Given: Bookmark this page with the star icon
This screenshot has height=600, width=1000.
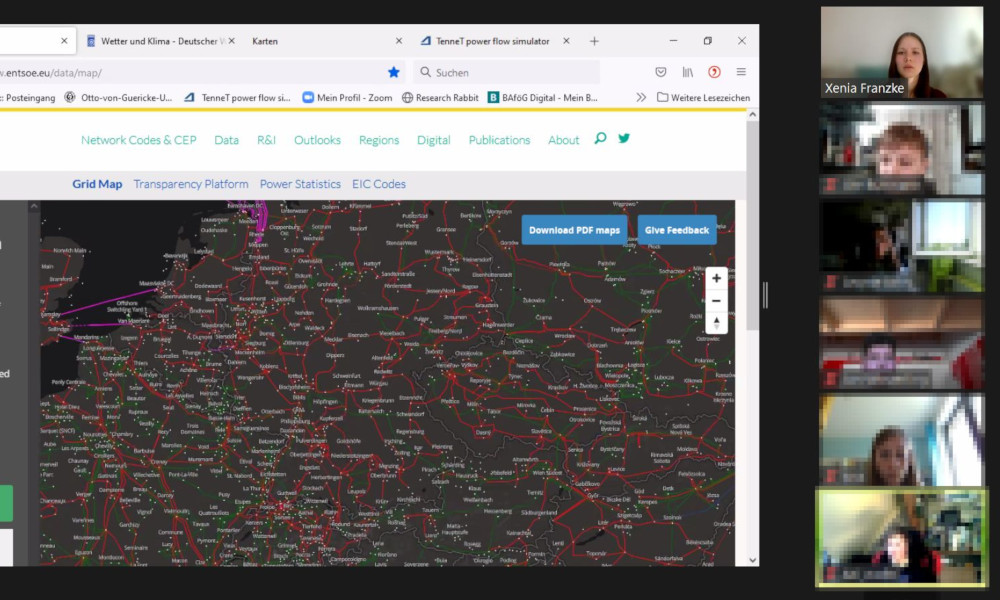Looking at the screenshot, I should [x=393, y=72].
